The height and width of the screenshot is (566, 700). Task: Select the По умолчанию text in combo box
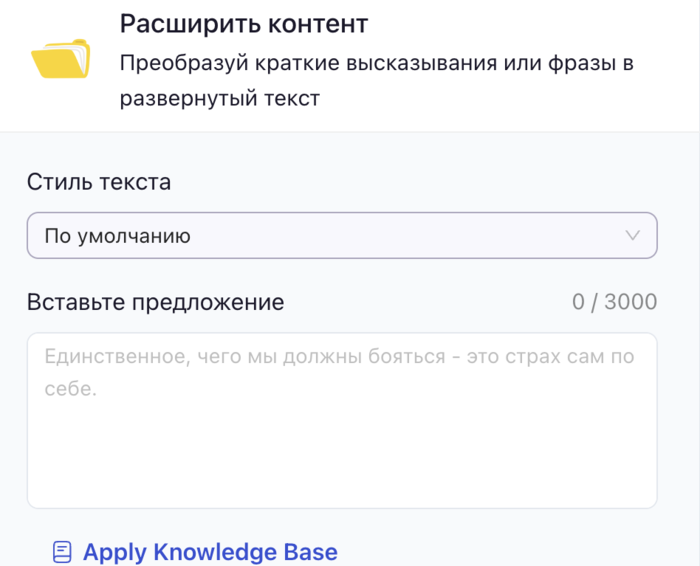coord(118,237)
